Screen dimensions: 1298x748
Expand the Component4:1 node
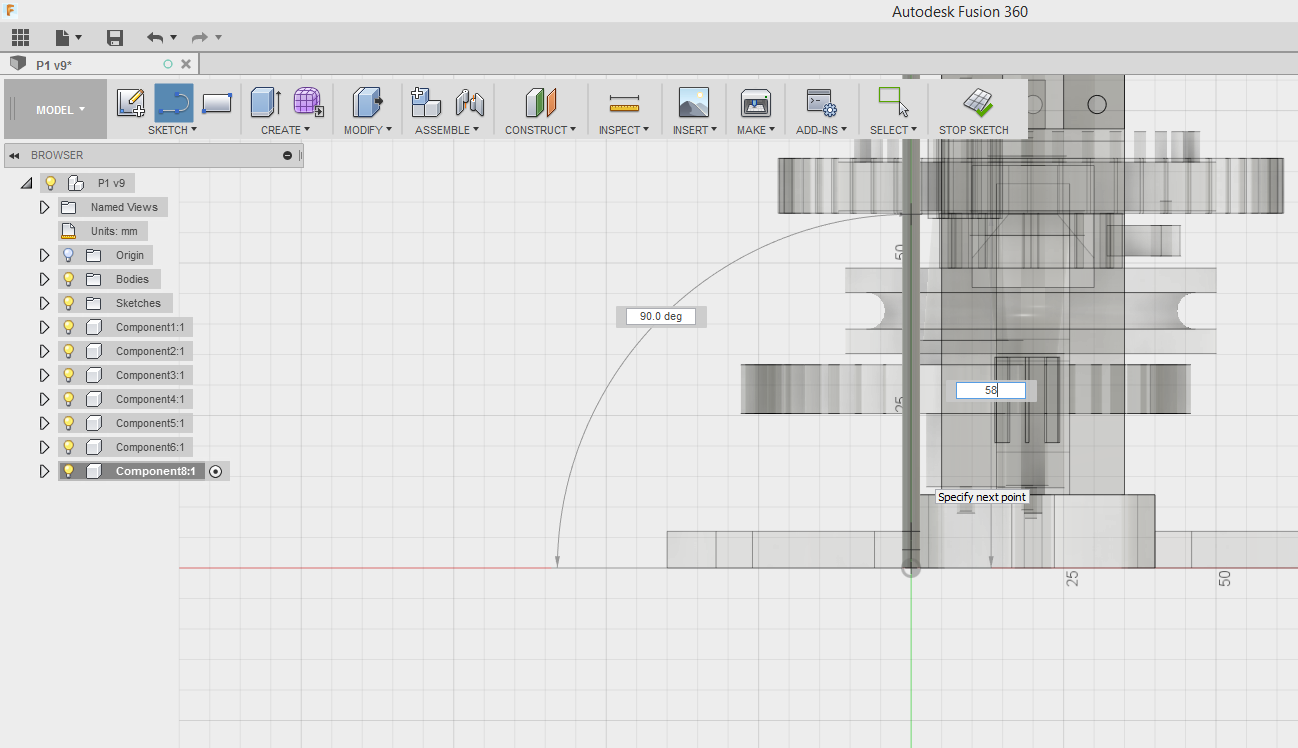click(x=44, y=399)
